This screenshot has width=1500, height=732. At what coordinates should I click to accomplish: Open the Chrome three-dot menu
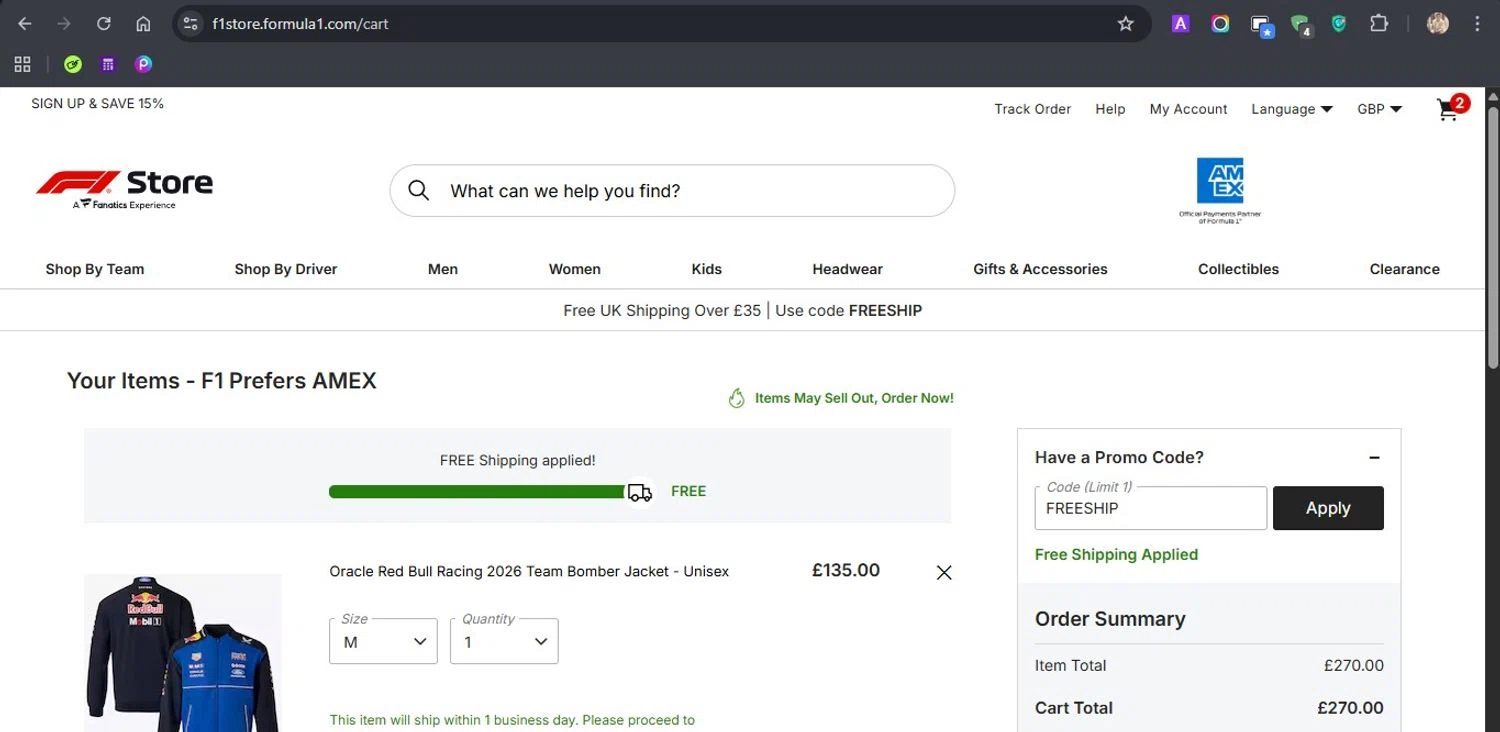[x=1477, y=24]
